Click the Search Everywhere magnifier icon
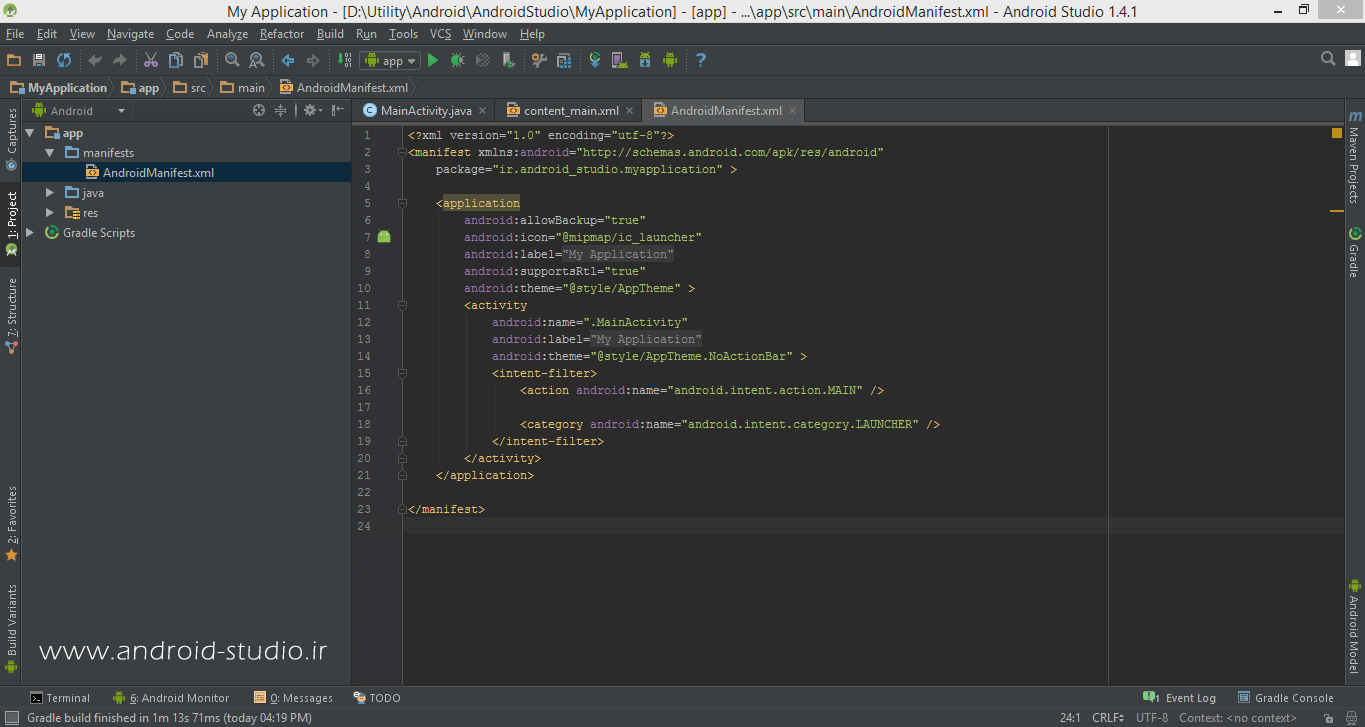The width and height of the screenshot is (1365, 727). pyautogui.click(x=1328, y=59)
